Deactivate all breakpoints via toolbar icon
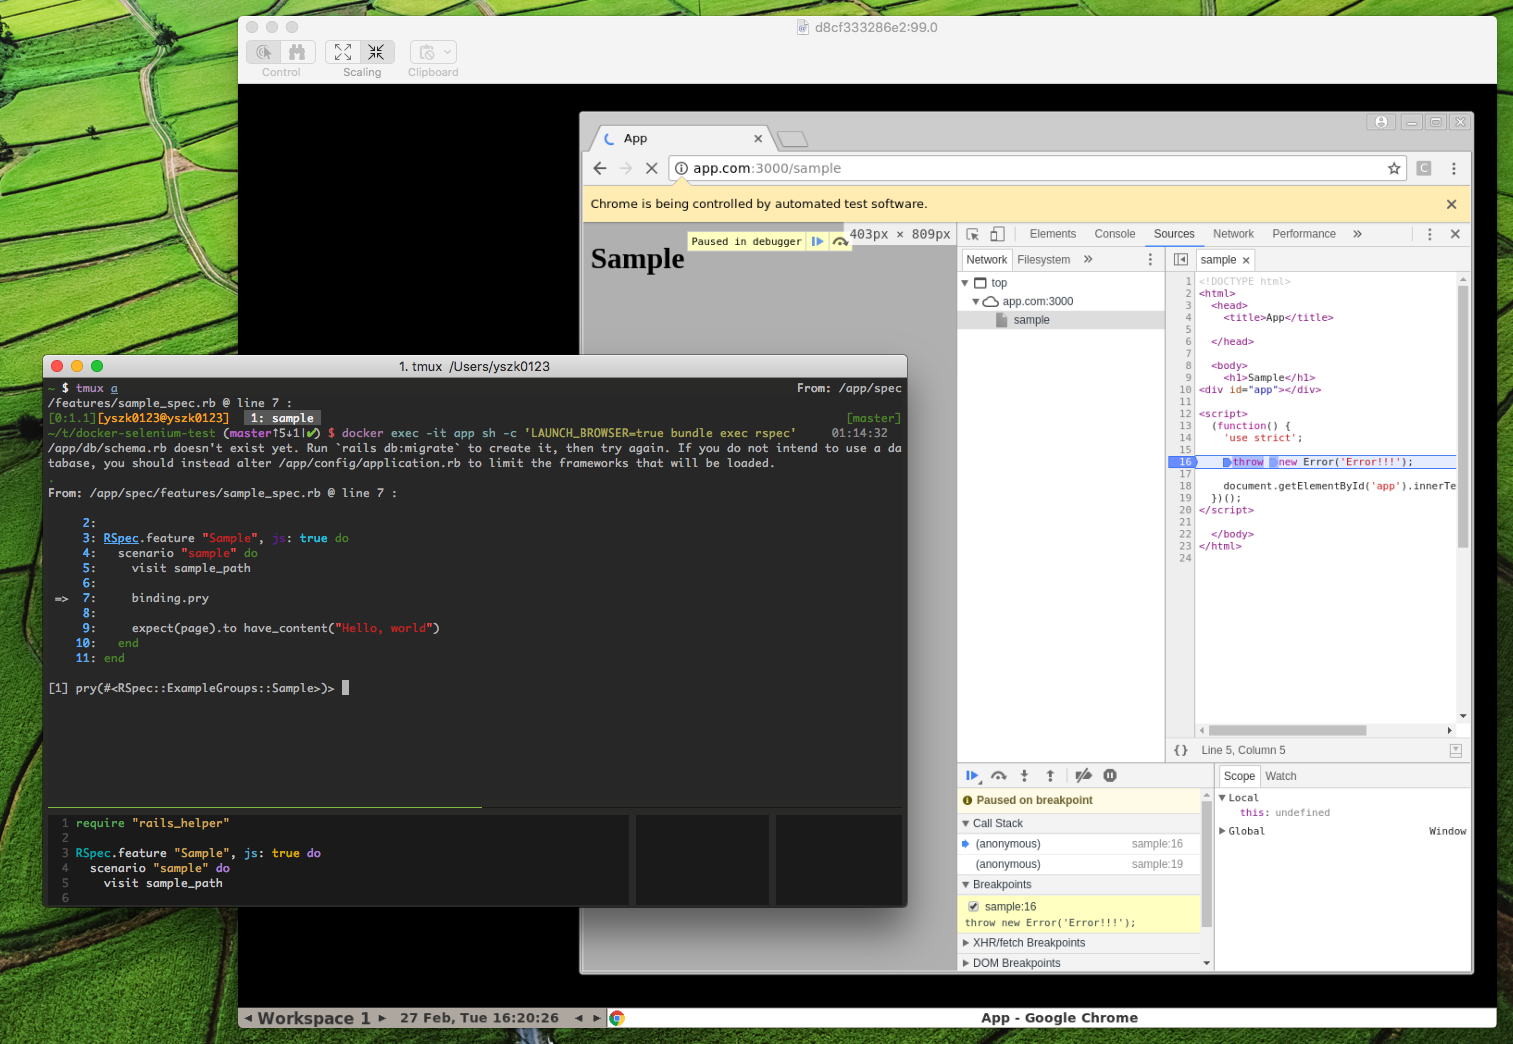This screenshot has height=1044, width=1513. [x=1083, y=775]
